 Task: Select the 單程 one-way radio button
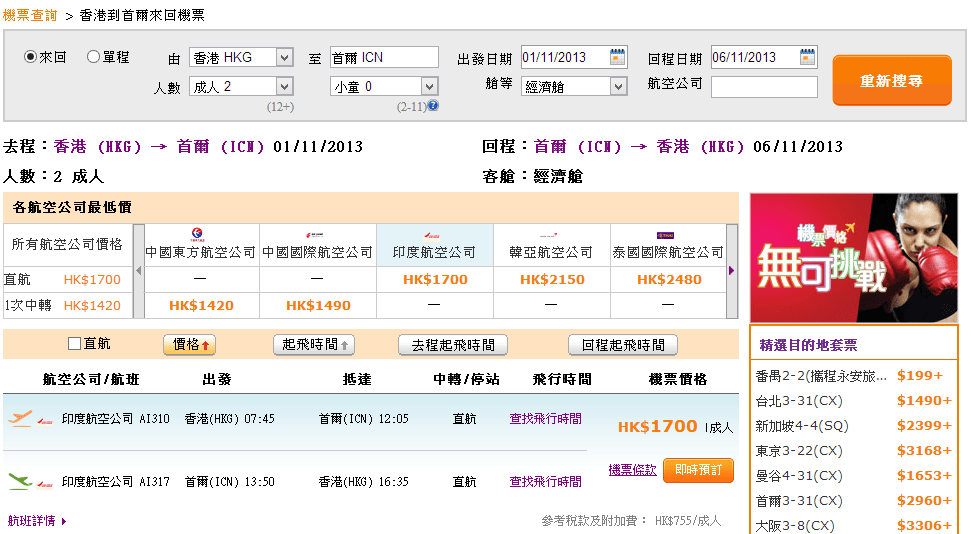point(94,57)
